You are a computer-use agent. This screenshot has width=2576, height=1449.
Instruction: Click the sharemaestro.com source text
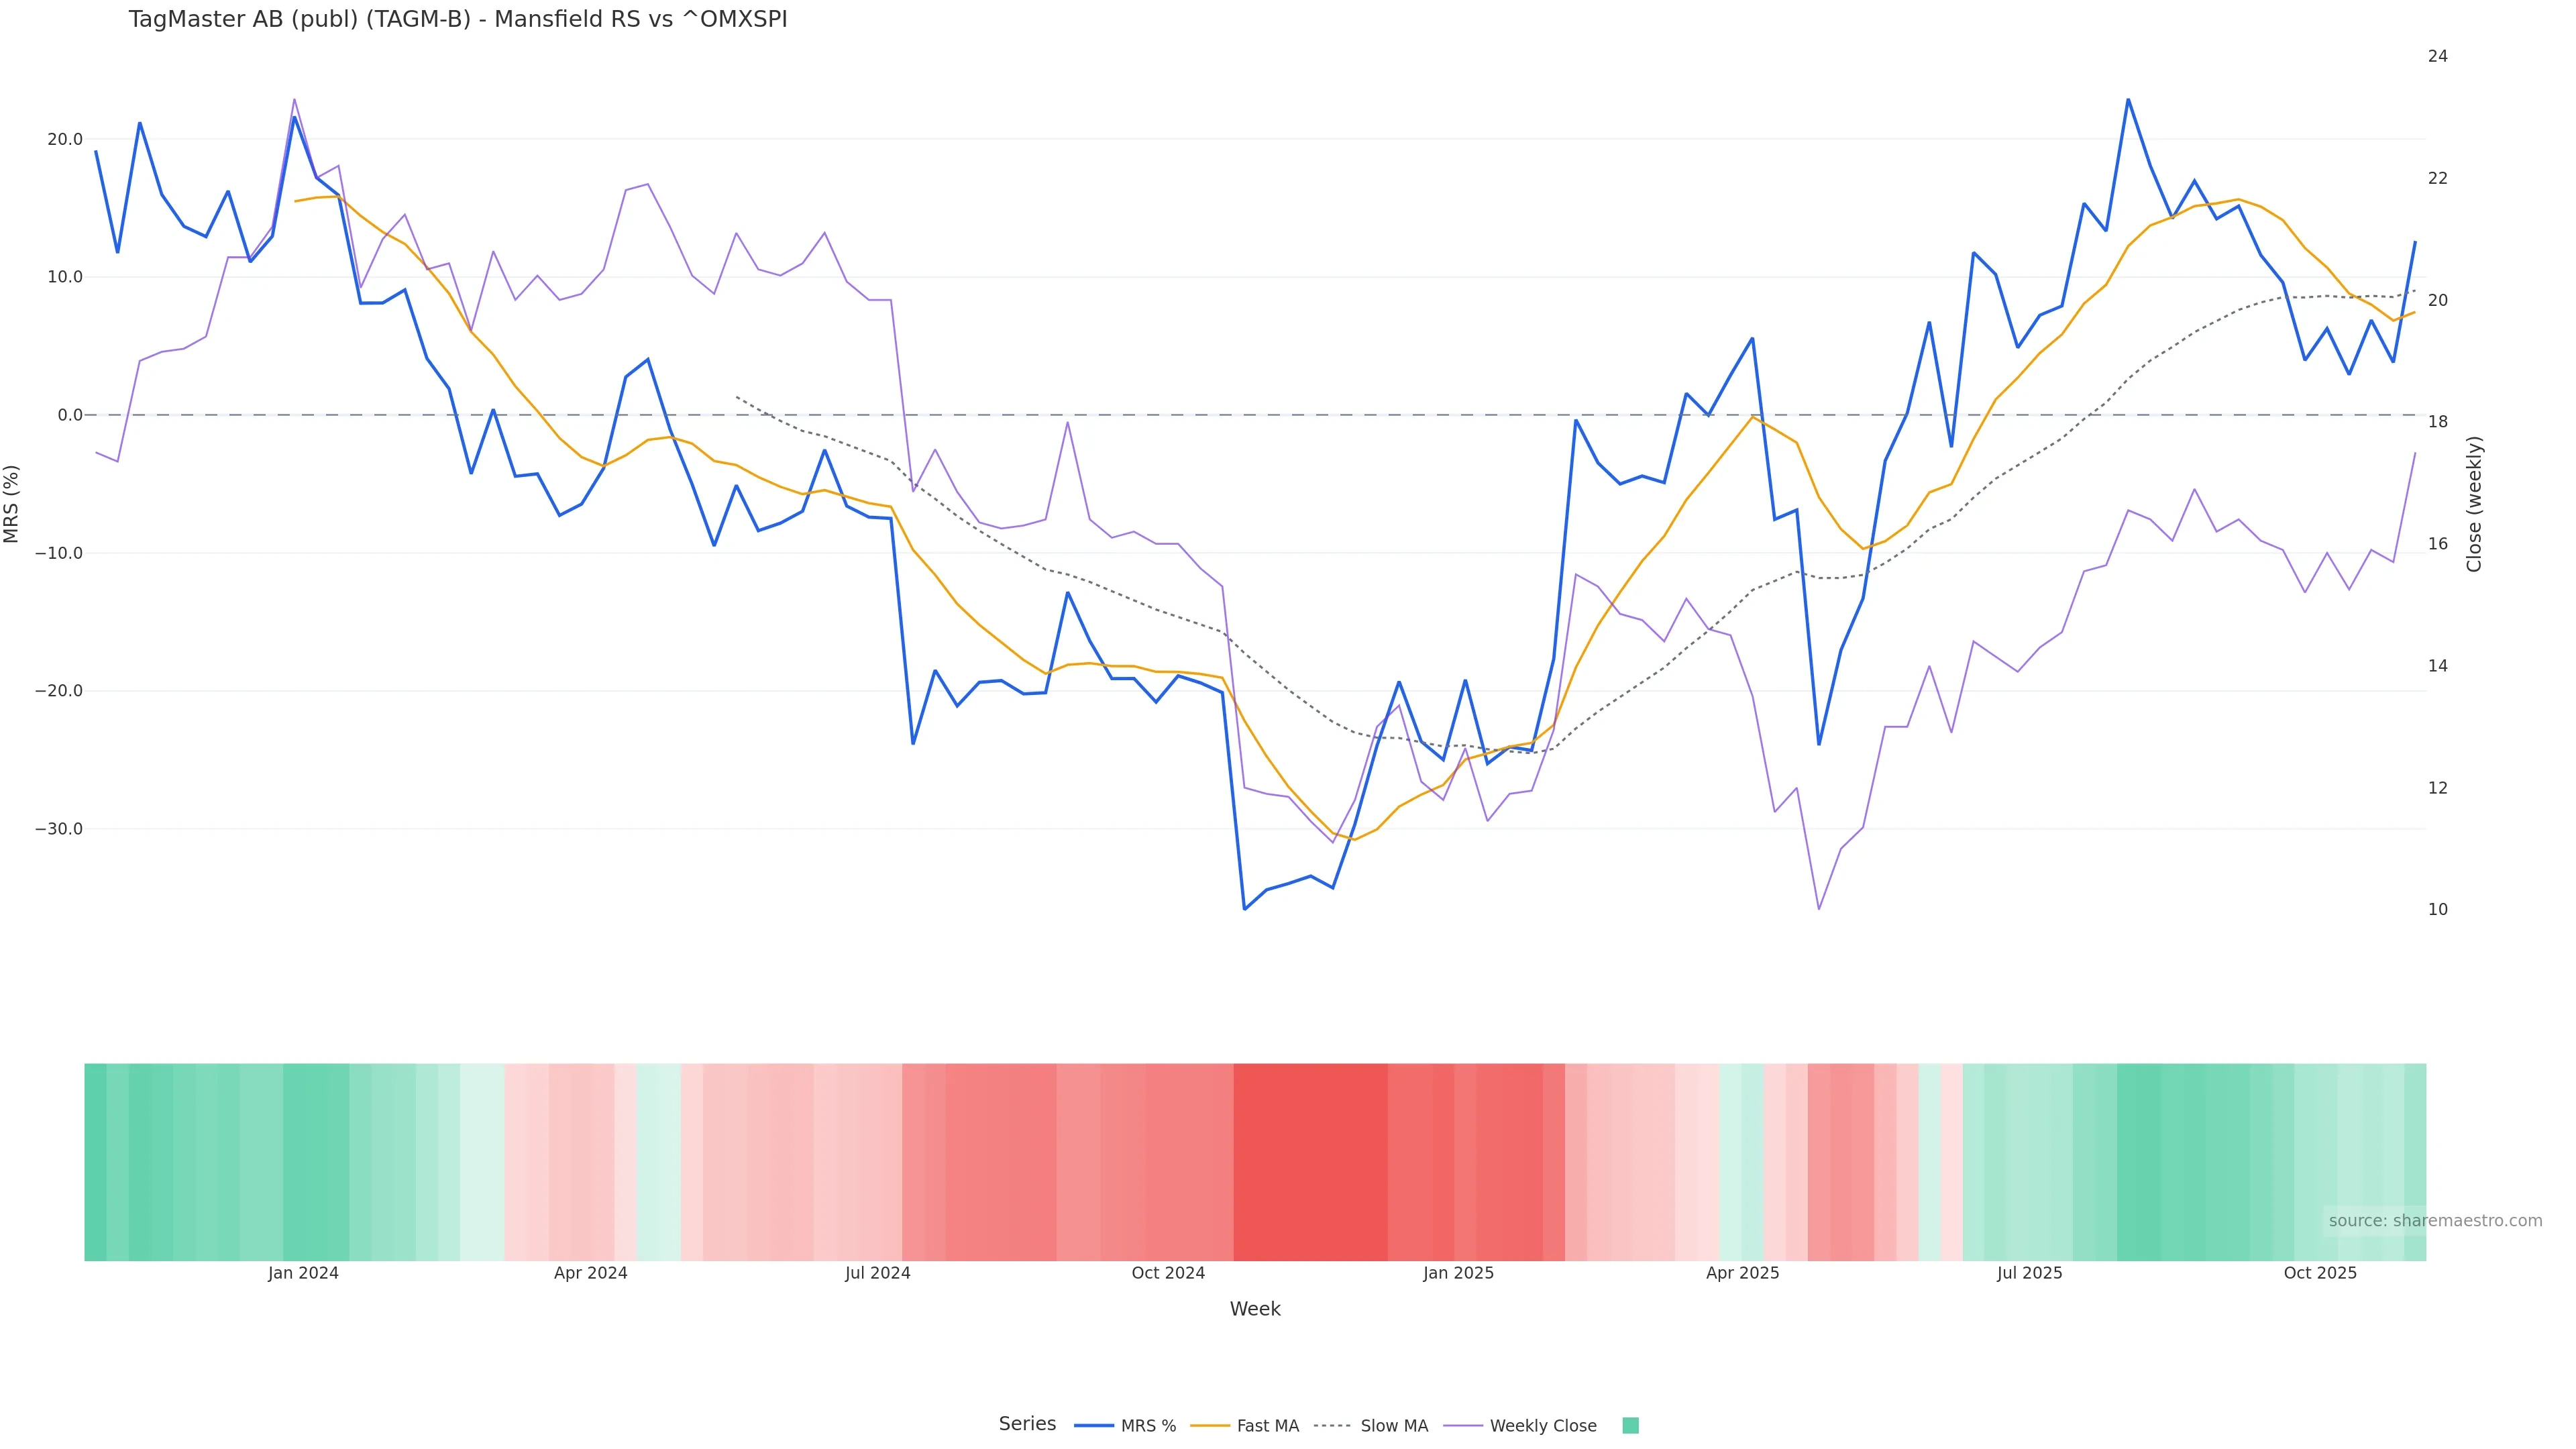2434,1221
